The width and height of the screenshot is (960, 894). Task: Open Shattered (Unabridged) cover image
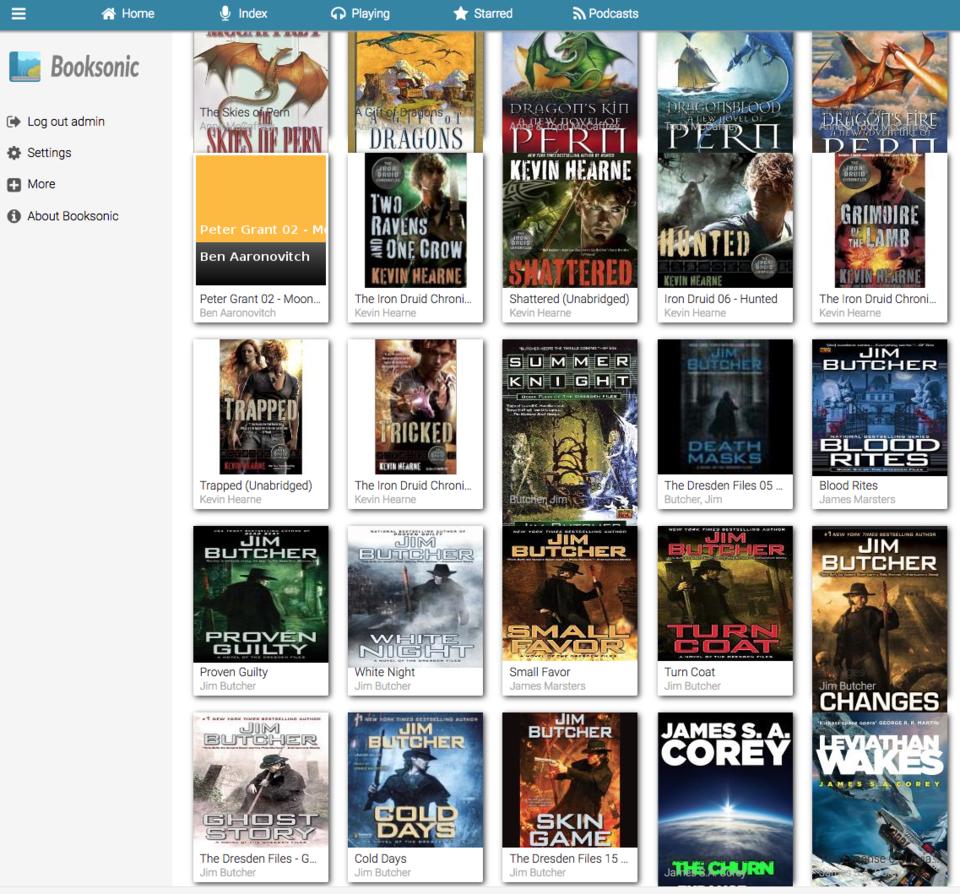[x=570, y=220]
